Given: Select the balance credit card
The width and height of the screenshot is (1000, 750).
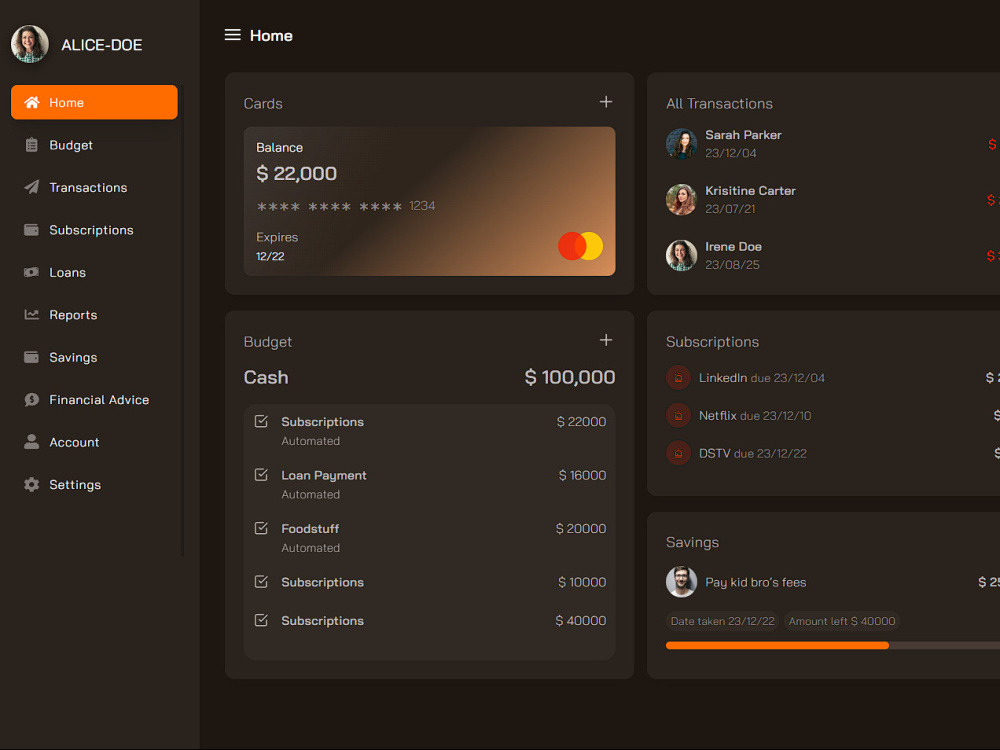Looking at the screenshot, I should [429, 202].
